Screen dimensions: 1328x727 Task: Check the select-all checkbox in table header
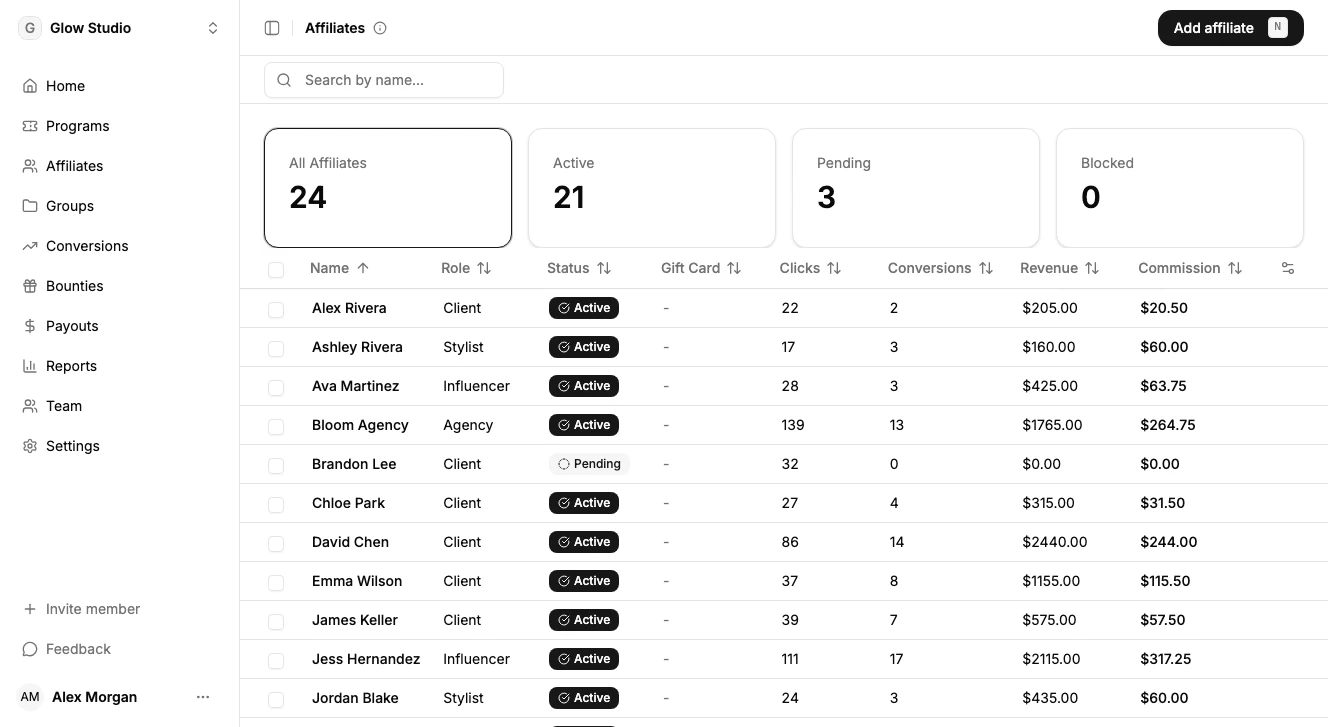276,268
